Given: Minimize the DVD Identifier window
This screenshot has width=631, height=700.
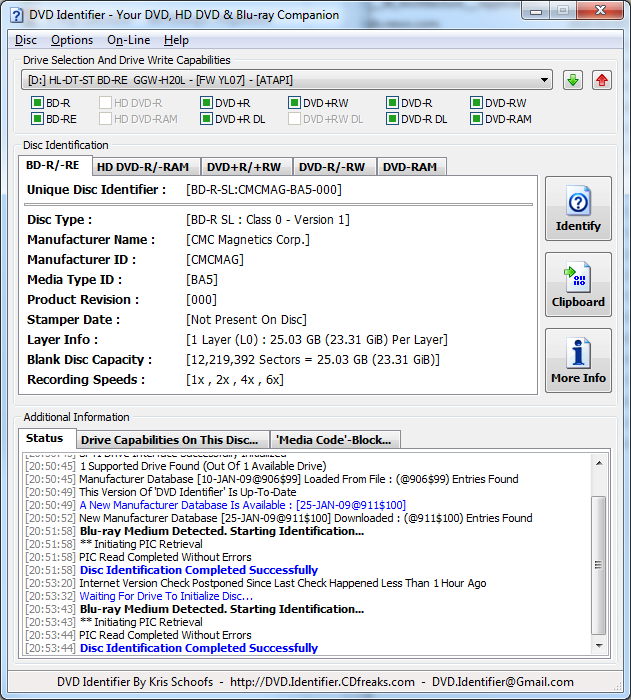Looking at the screenshot, I should pyautogui.click(x=535, y=11).
